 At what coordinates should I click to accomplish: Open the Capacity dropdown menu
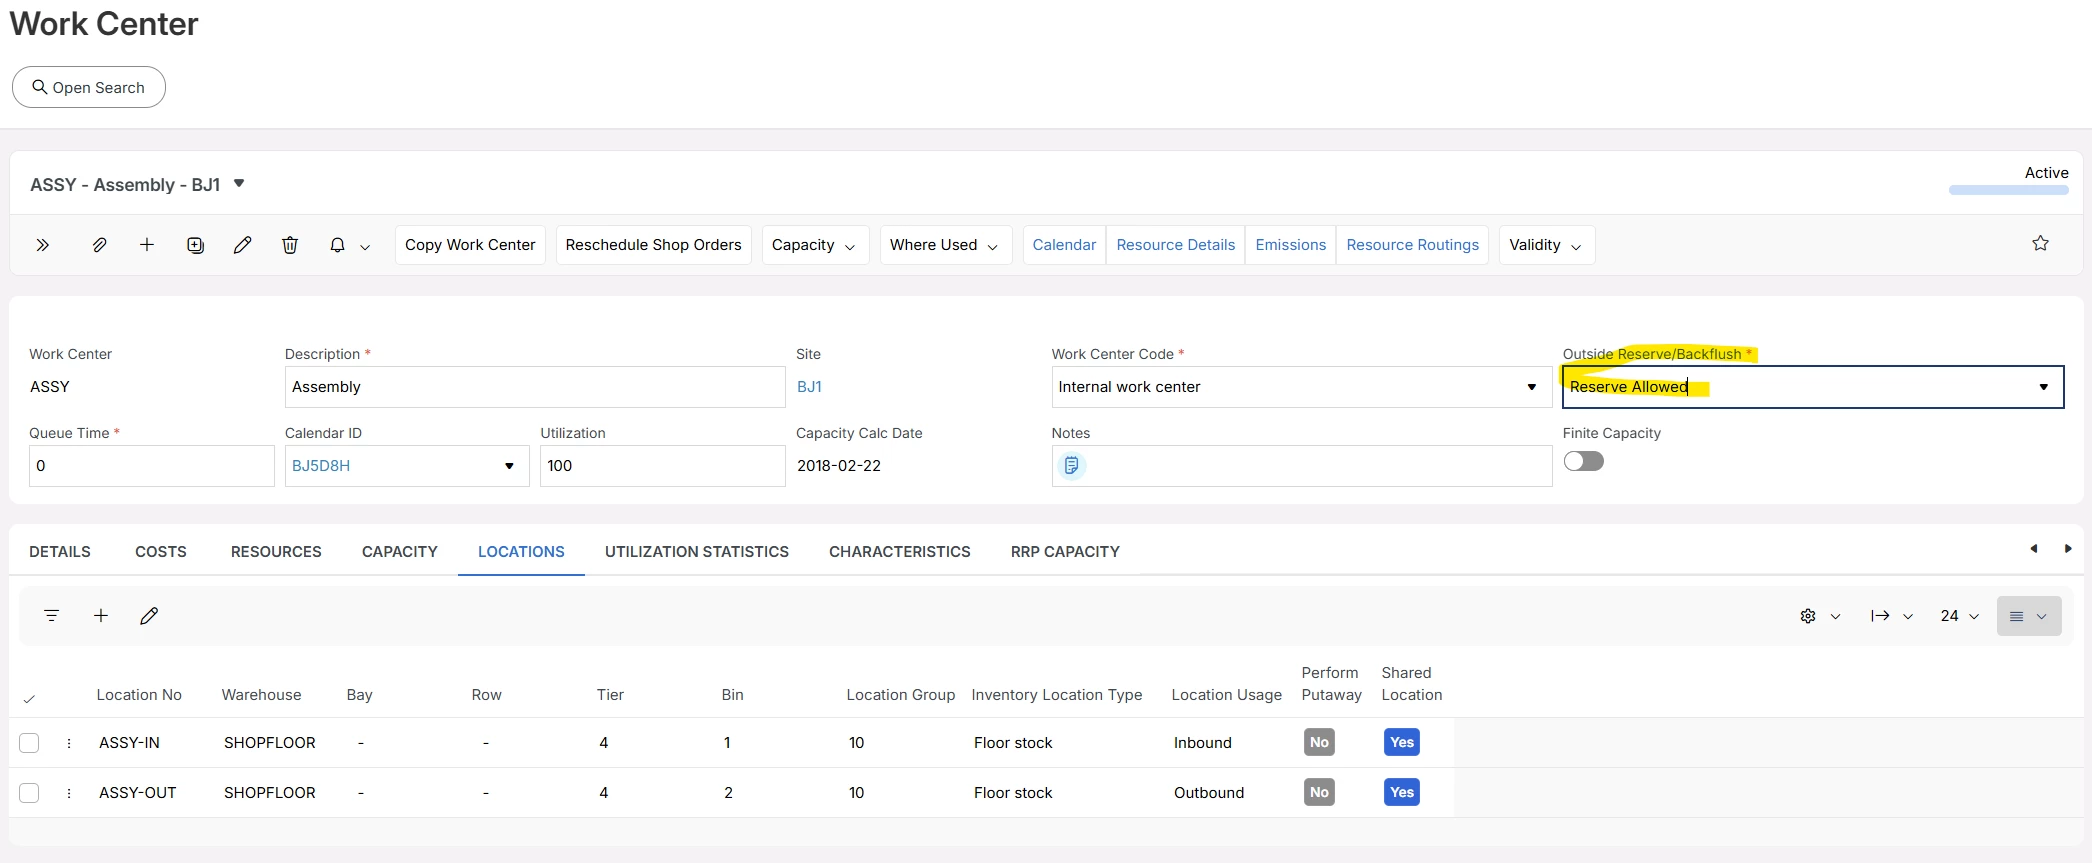(x=815, y=245)
